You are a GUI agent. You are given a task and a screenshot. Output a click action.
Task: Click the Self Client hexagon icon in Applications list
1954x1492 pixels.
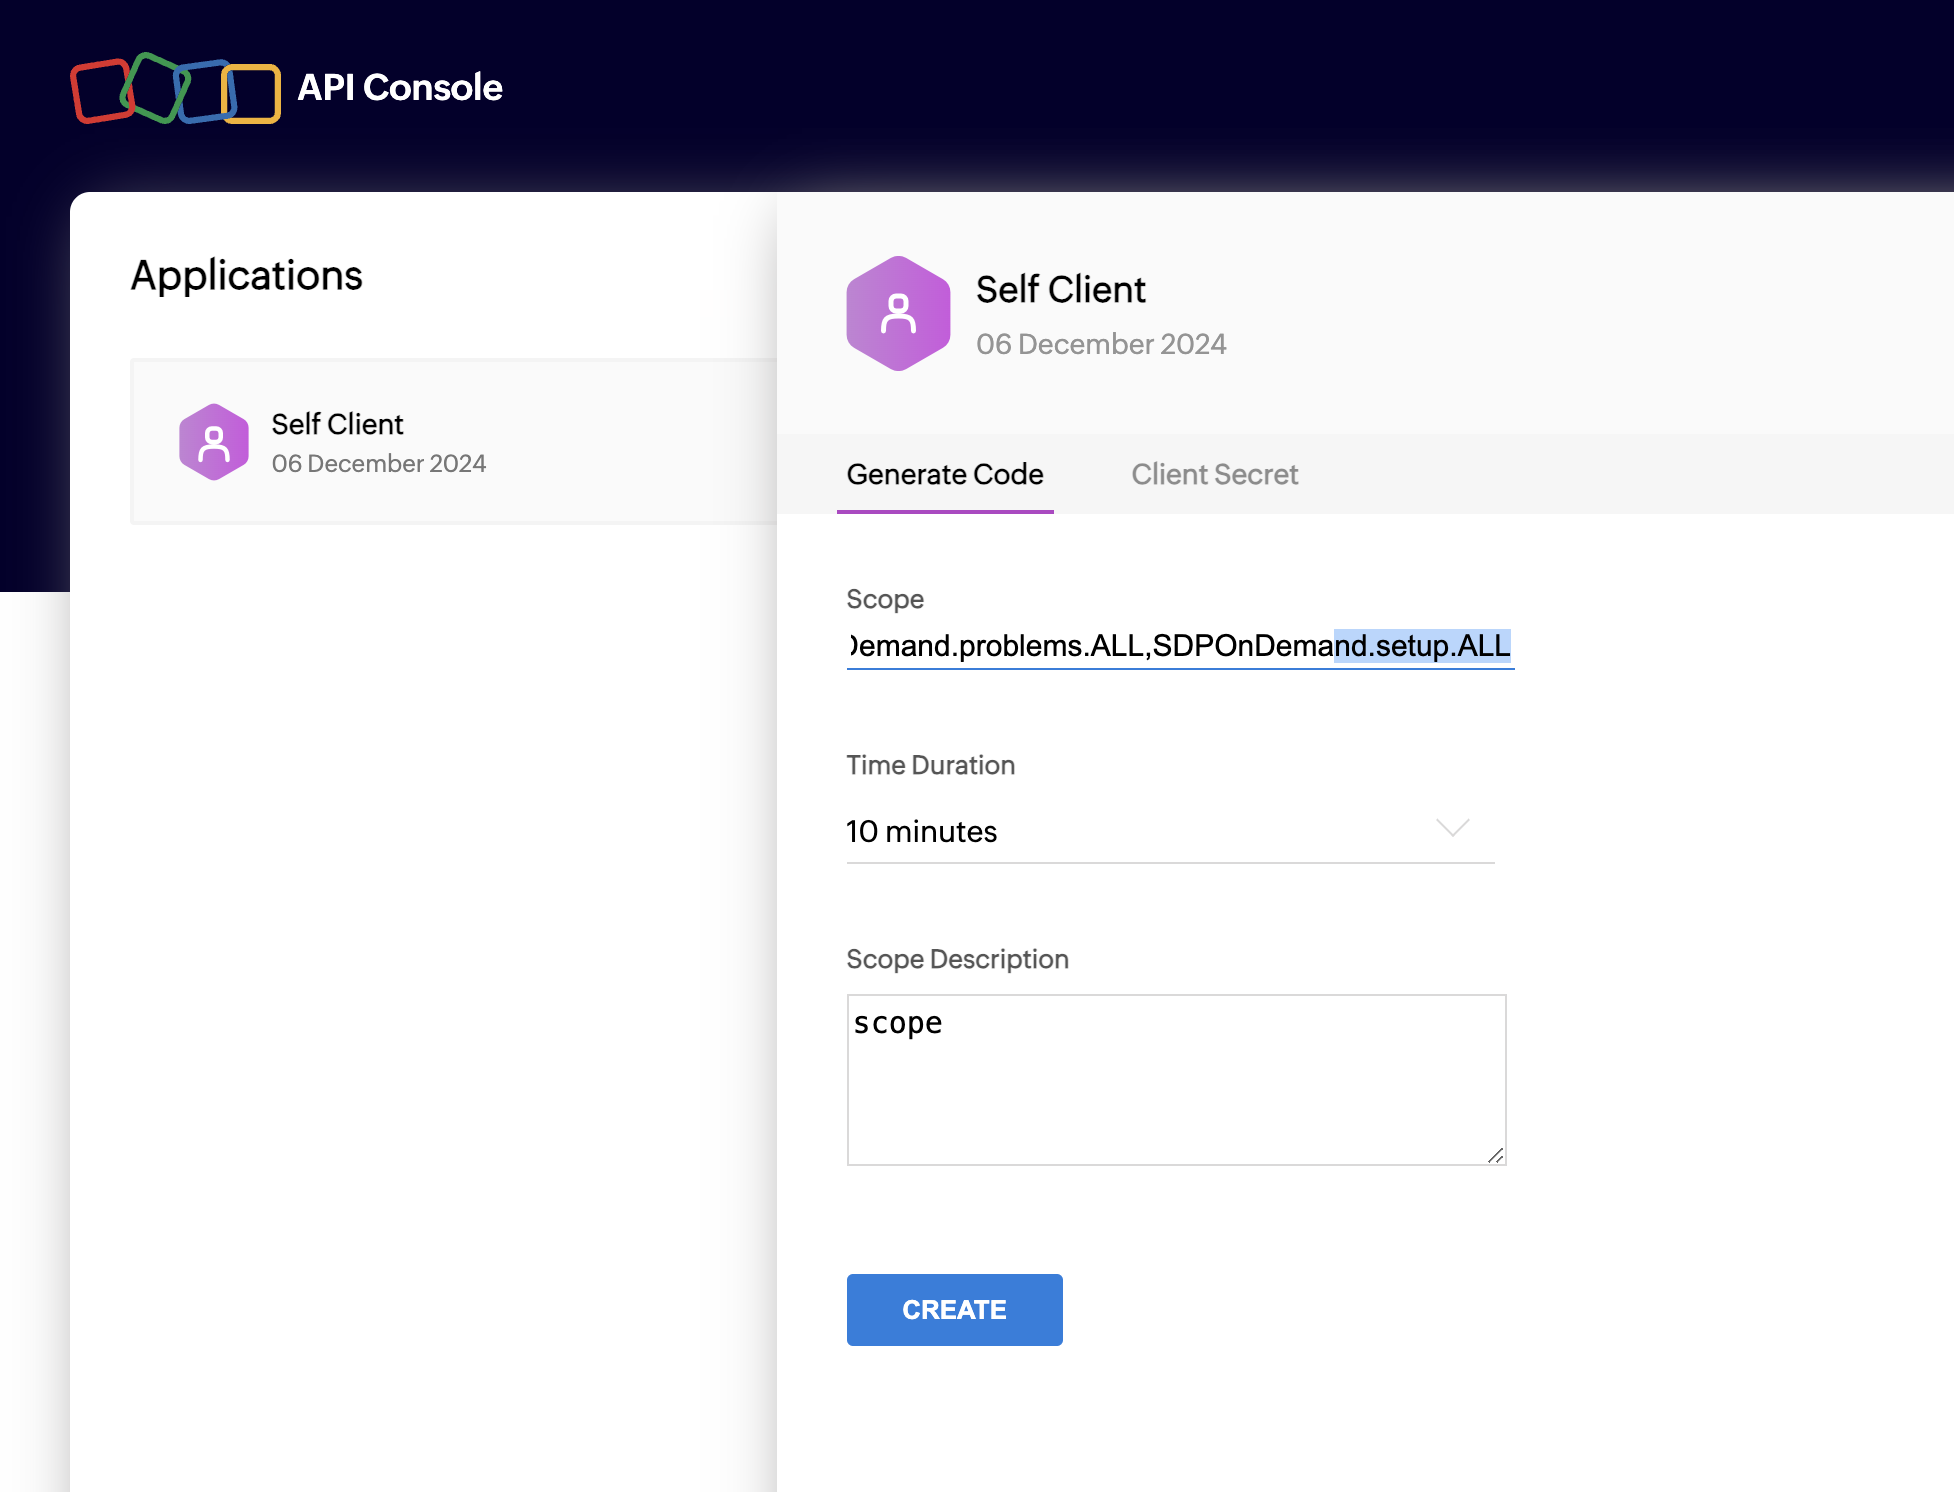tap(214, 442)
